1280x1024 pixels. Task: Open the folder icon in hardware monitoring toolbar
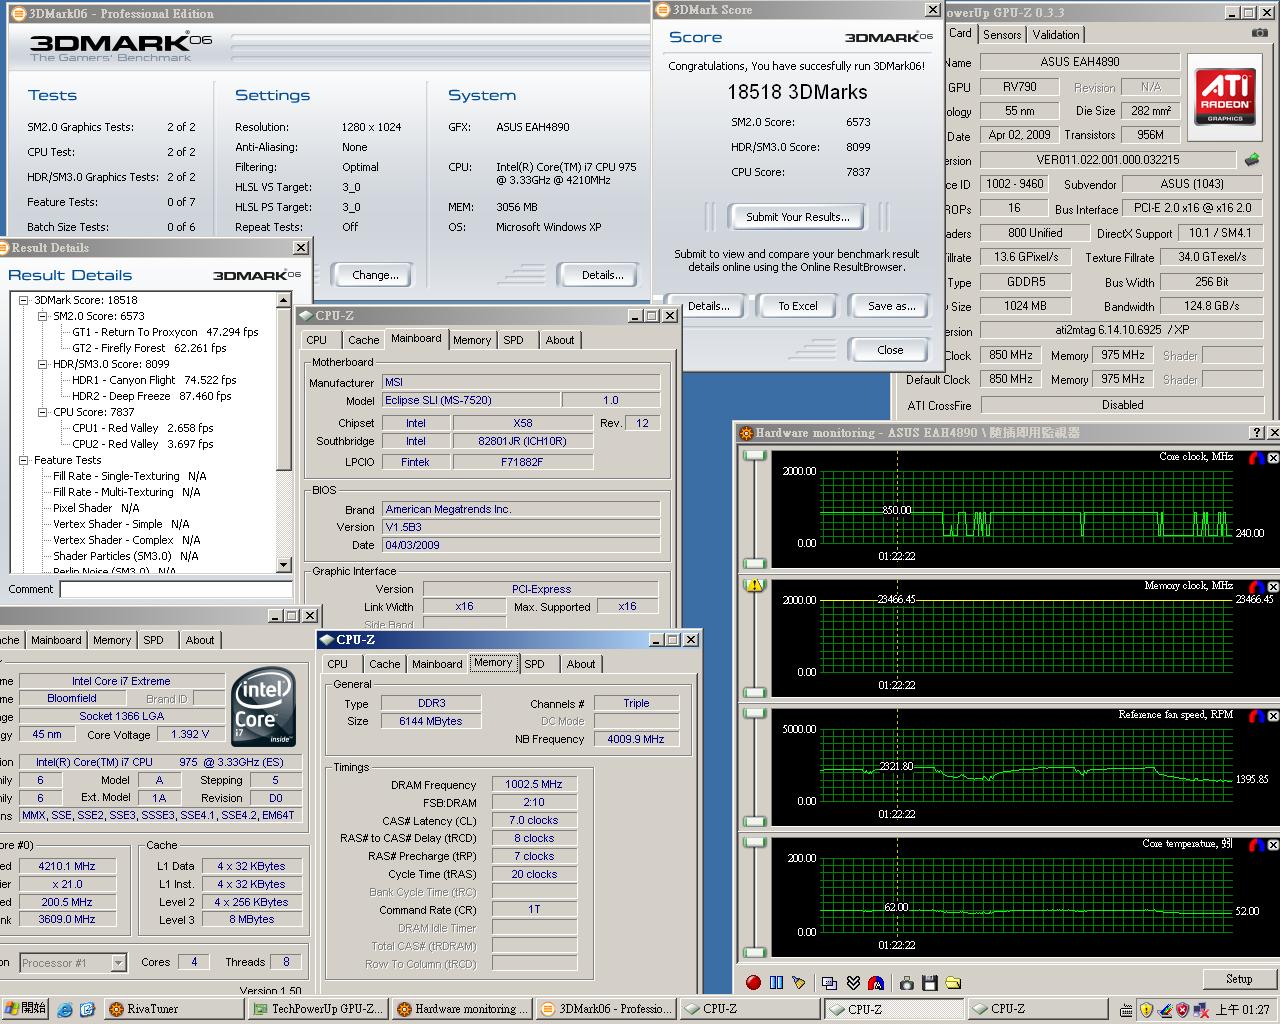[953, 983]
